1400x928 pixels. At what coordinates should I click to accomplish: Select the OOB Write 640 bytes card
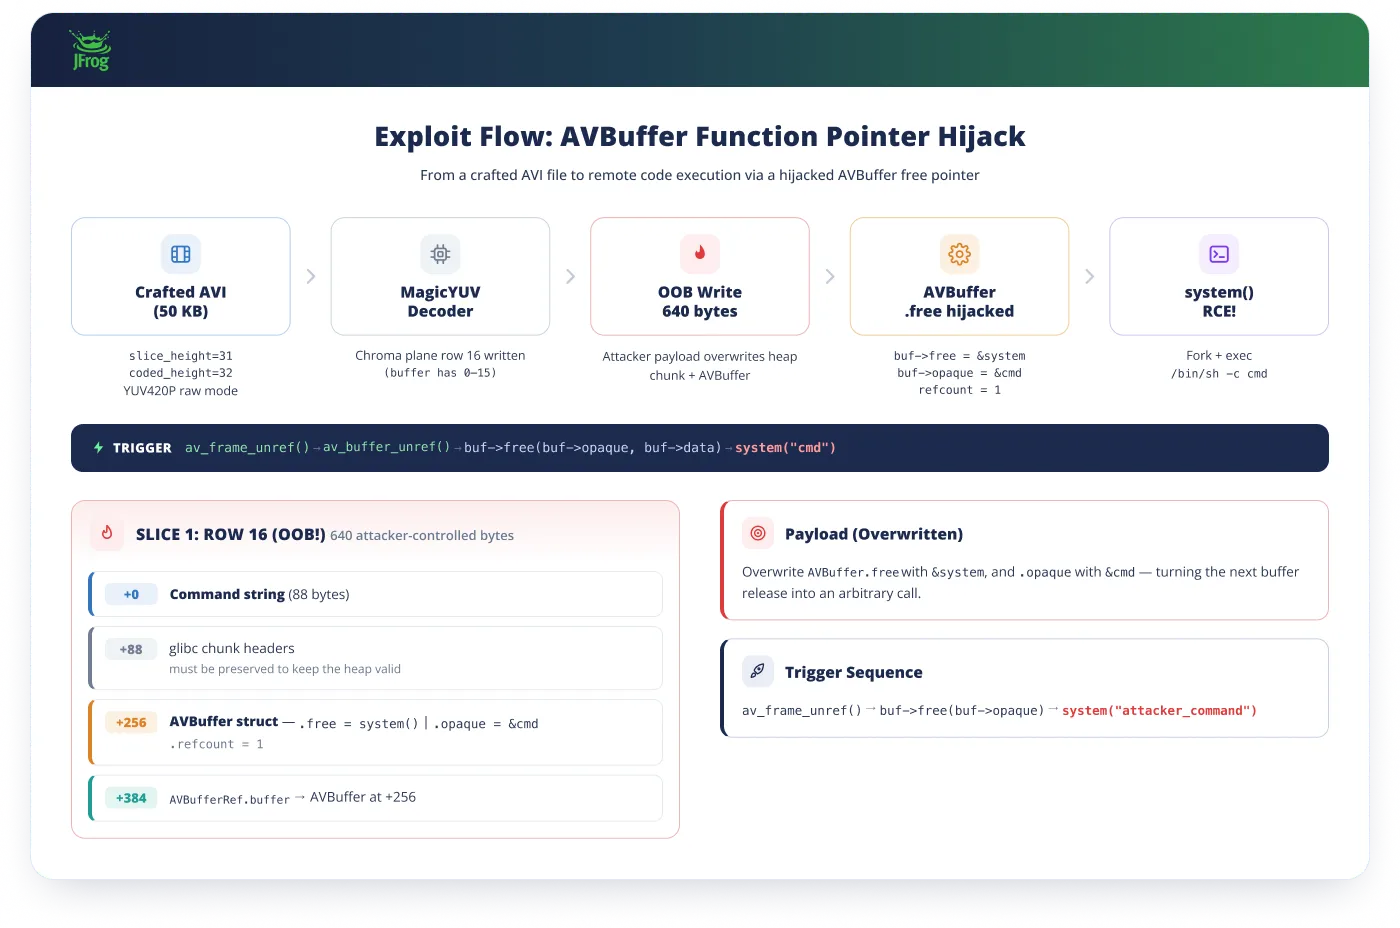(x=700, y=276)
